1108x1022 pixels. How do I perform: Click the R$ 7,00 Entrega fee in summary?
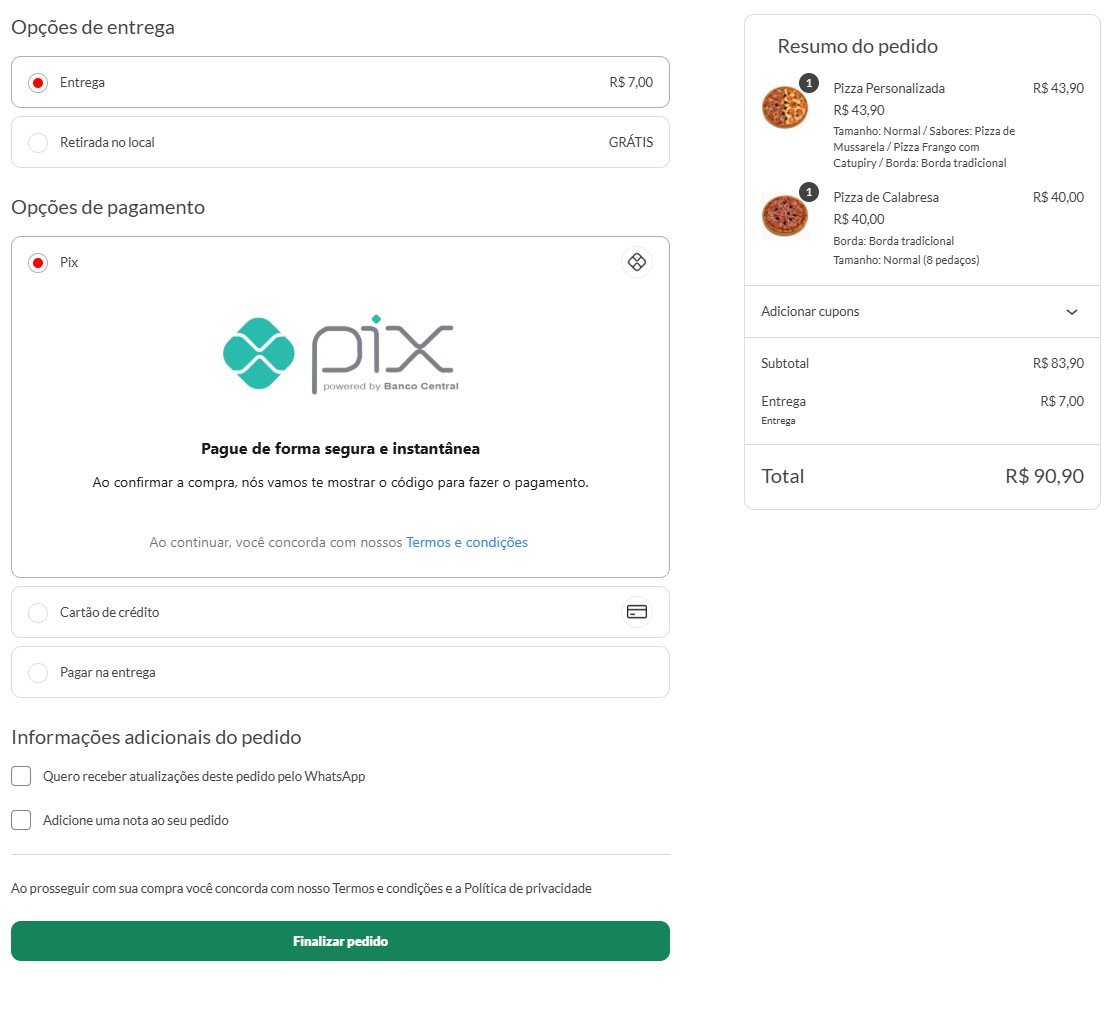[1062, 401]
